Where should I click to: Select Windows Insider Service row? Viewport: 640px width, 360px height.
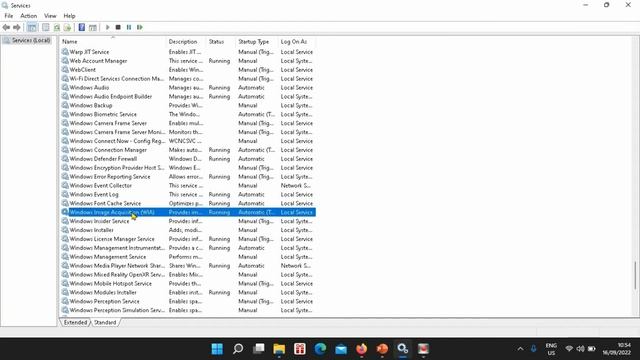click(188, 221)
